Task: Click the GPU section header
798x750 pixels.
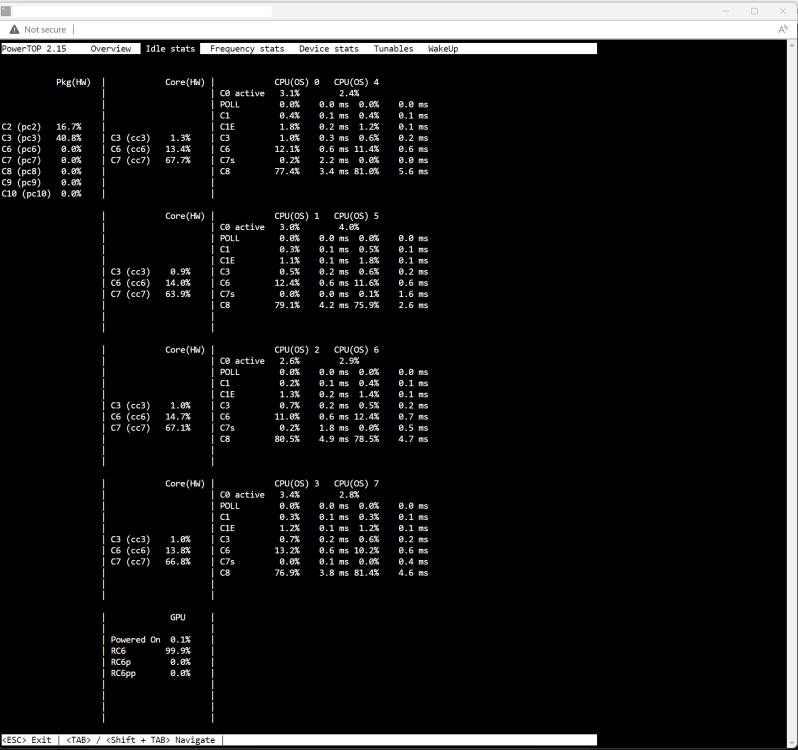Action: coord(178,617)
